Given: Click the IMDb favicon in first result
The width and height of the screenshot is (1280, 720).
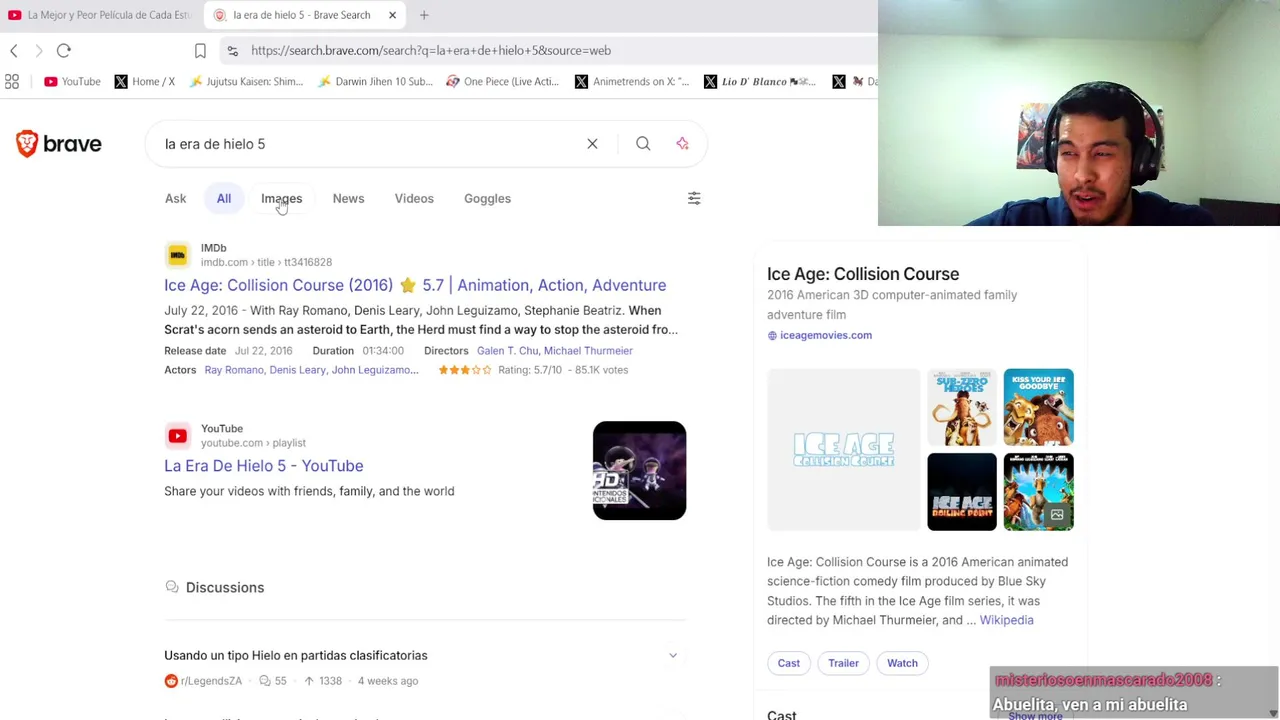Looking at the screenshot, I should 177,255.
